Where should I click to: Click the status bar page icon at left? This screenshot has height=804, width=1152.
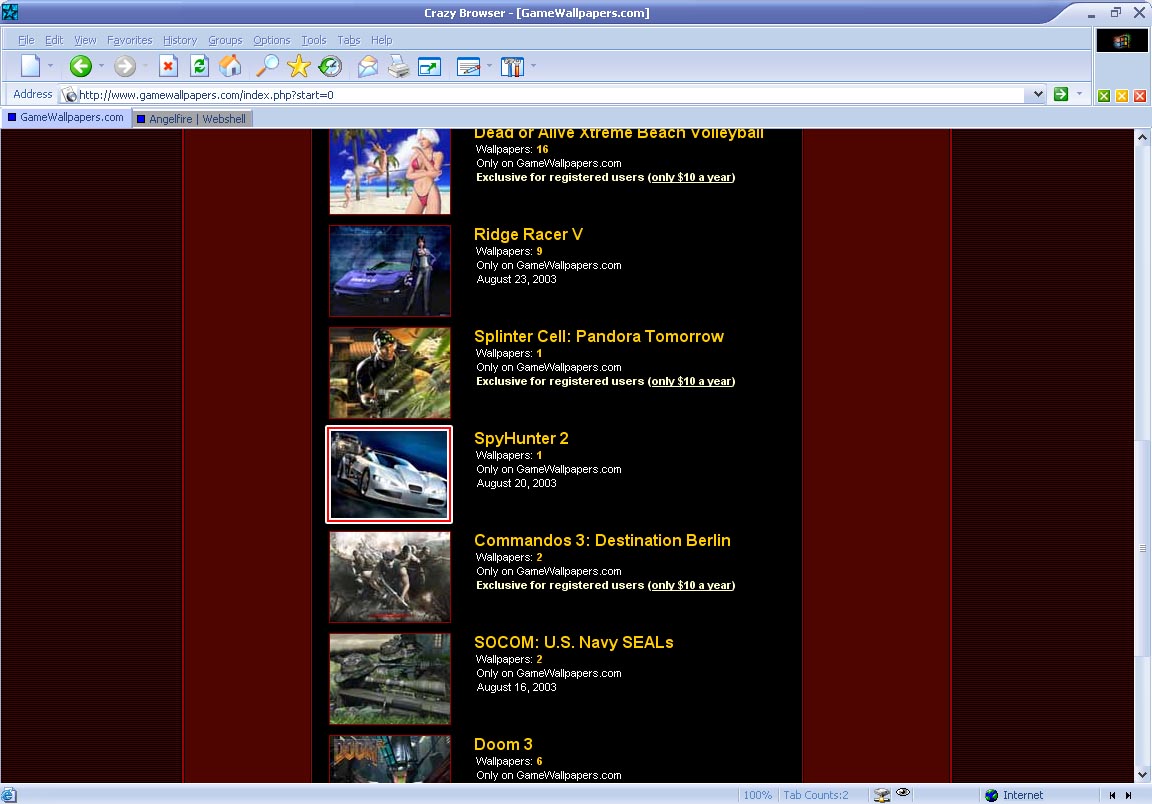pos(9,795)
